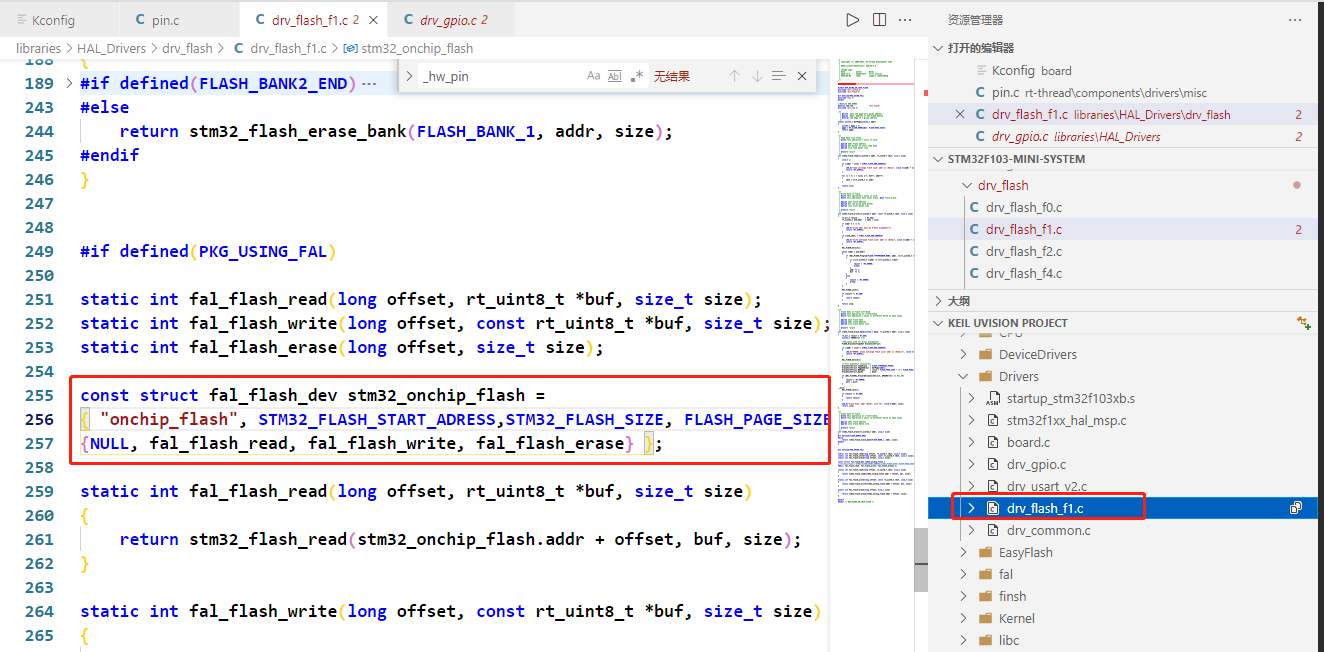The image size is (1324, 652).
Task: Expand drv_common.c node in Keil project
Action: 971,530
